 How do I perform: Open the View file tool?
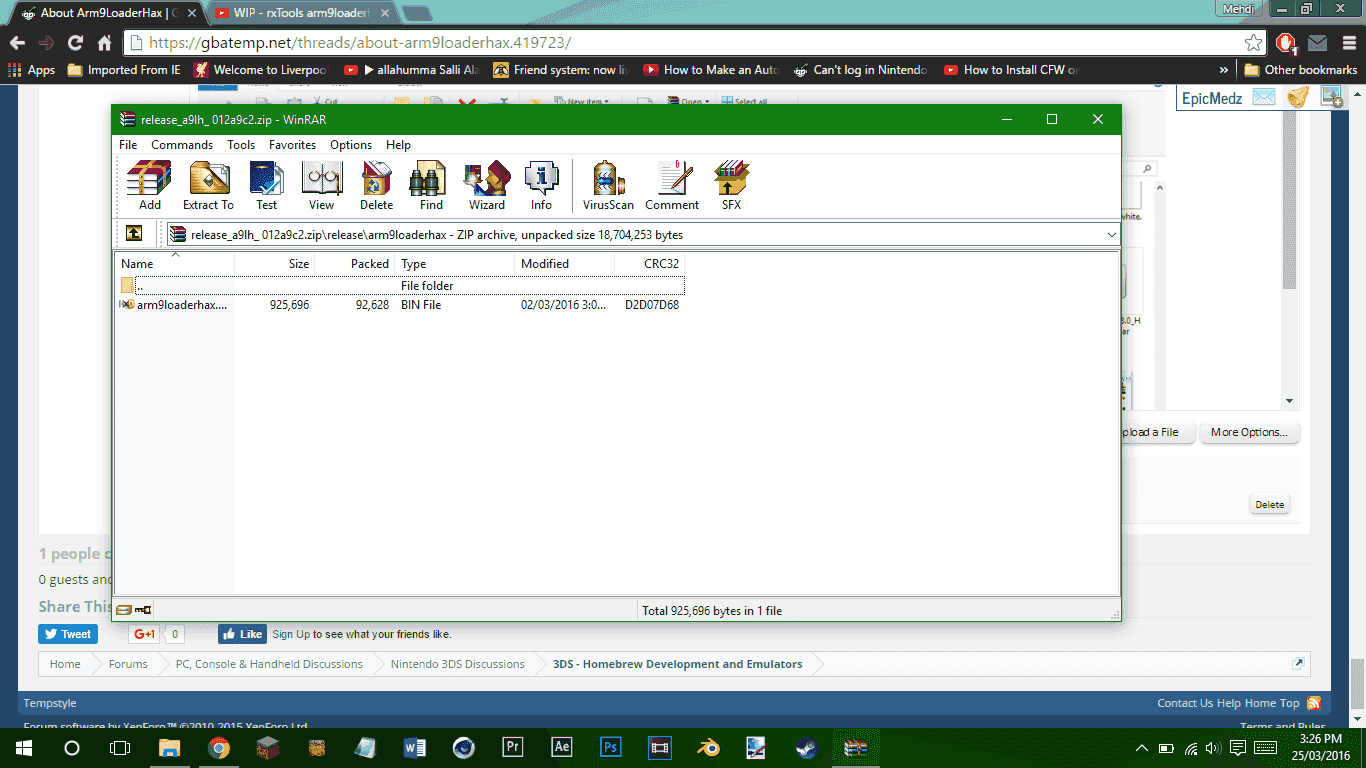pos(321,186)
